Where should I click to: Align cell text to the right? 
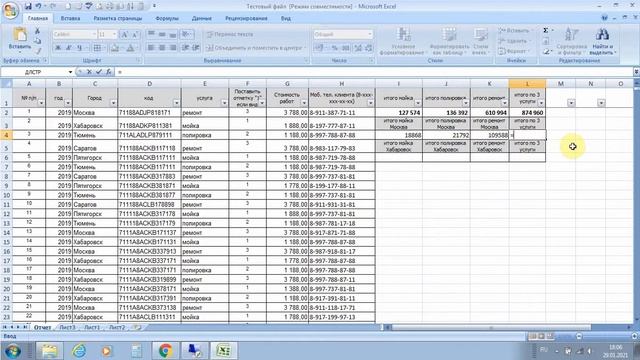[x=173, y=48]
